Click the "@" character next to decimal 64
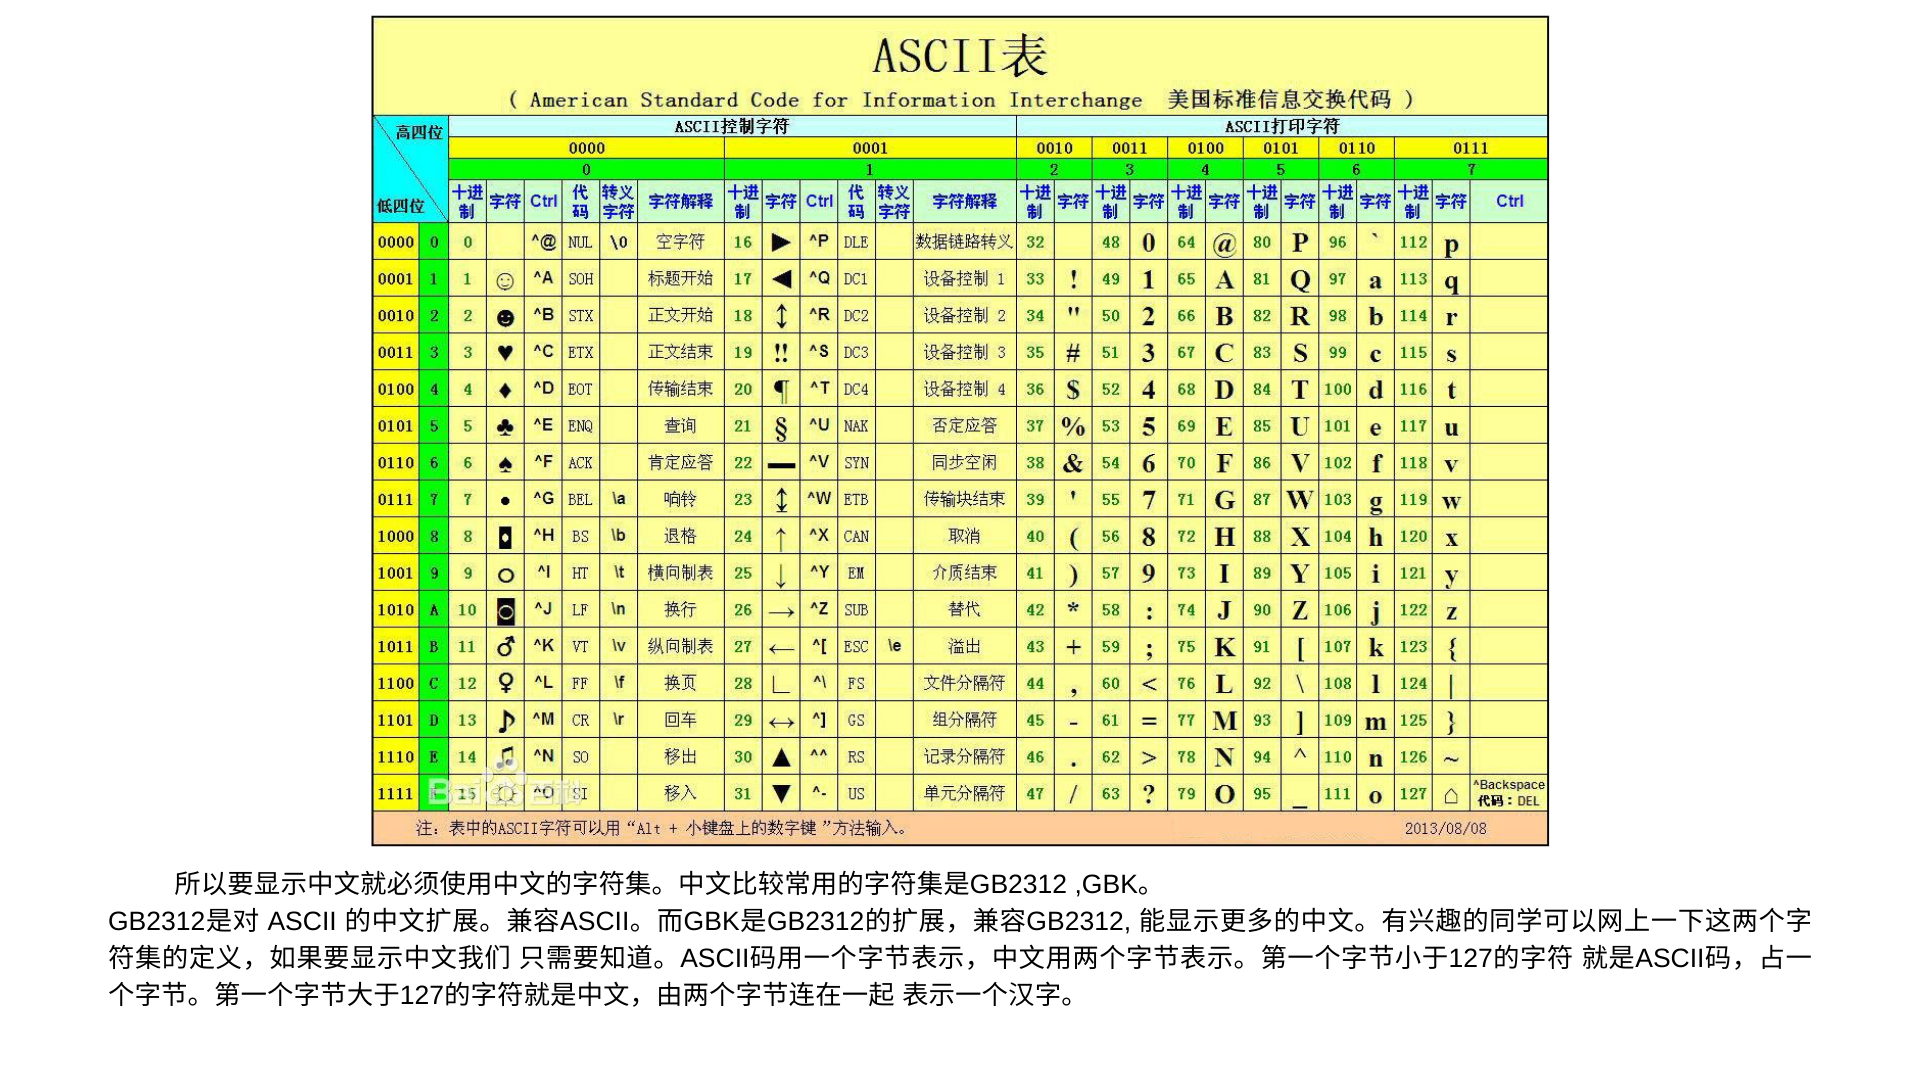Image resolution: width=1920 pixels, height=1080 pixels. 1224,243
